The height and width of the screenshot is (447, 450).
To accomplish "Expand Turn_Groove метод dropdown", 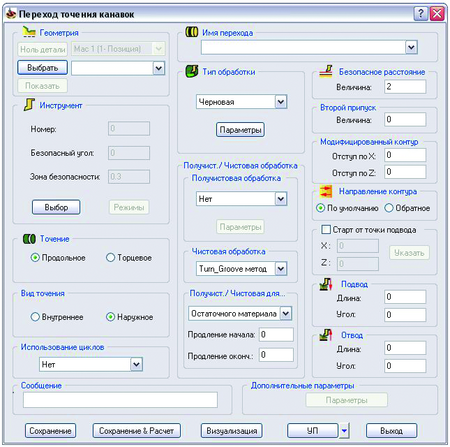I will pyautogui.click(x=281, y=269).
